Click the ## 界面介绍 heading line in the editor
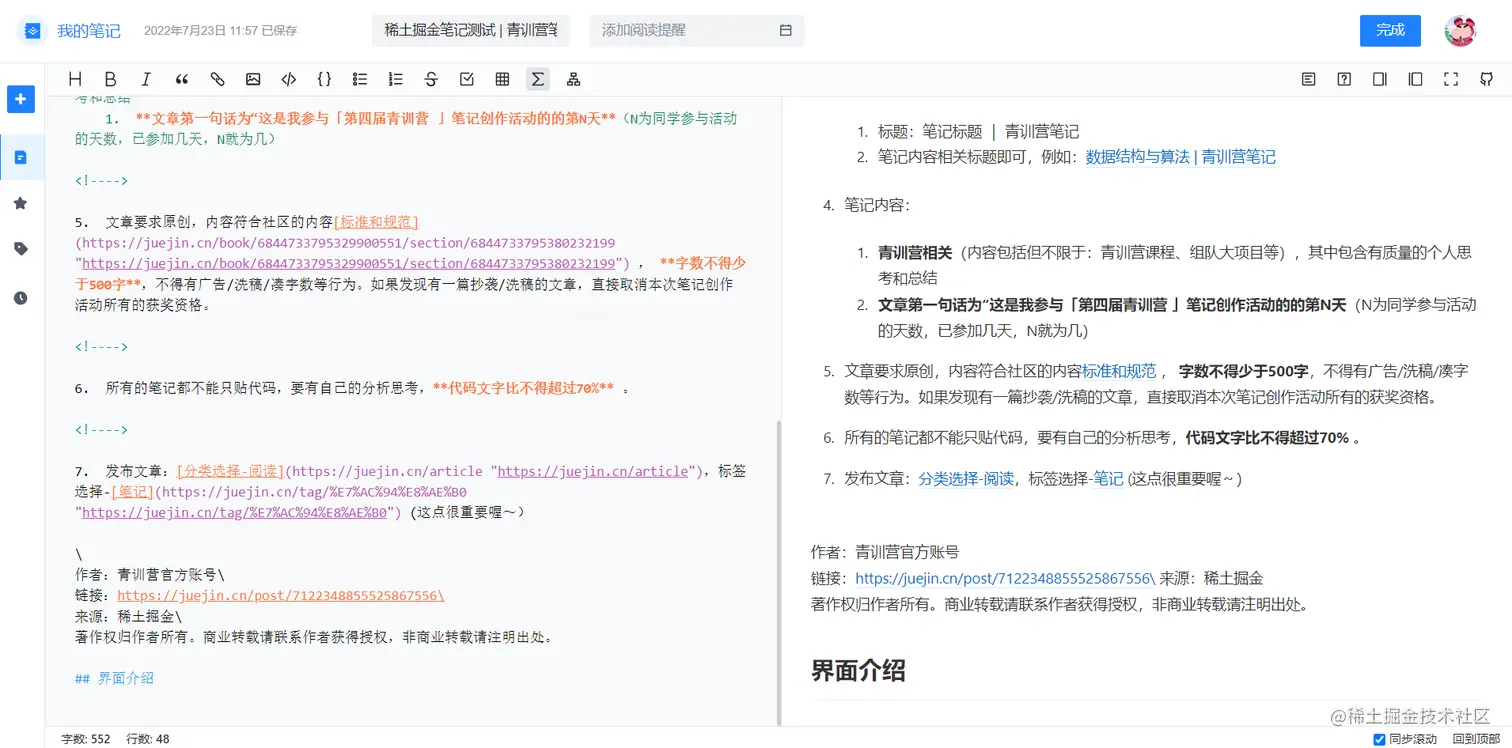This screenshot has height=748, width=1512. point(114,678)
